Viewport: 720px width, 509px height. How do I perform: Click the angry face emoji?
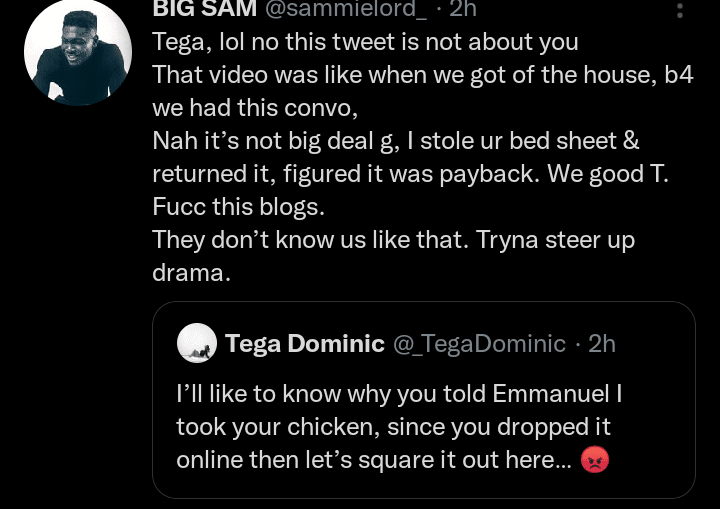(x=595, y=460)
